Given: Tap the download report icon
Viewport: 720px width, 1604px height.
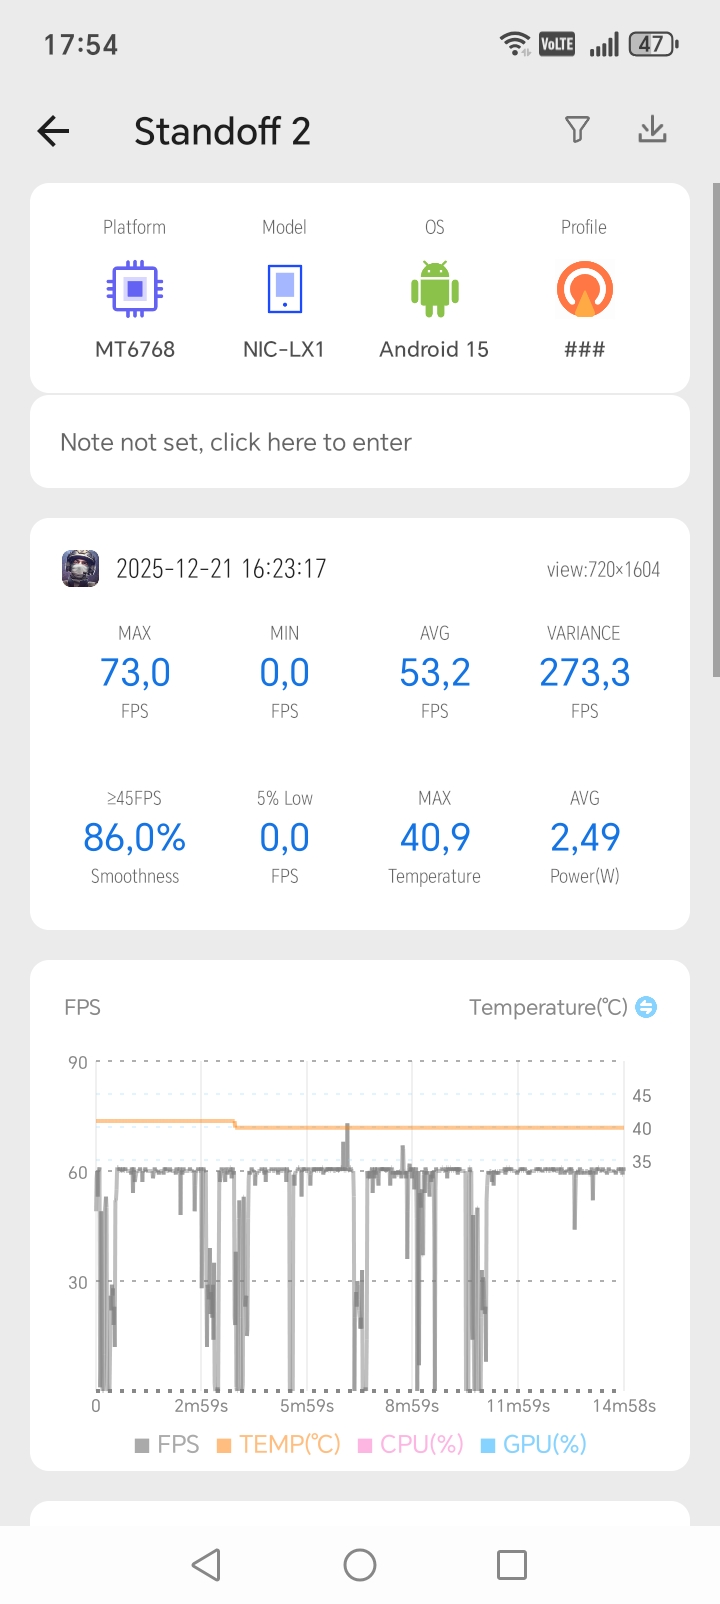Looking at the screenshot, I should coord(652,130).
